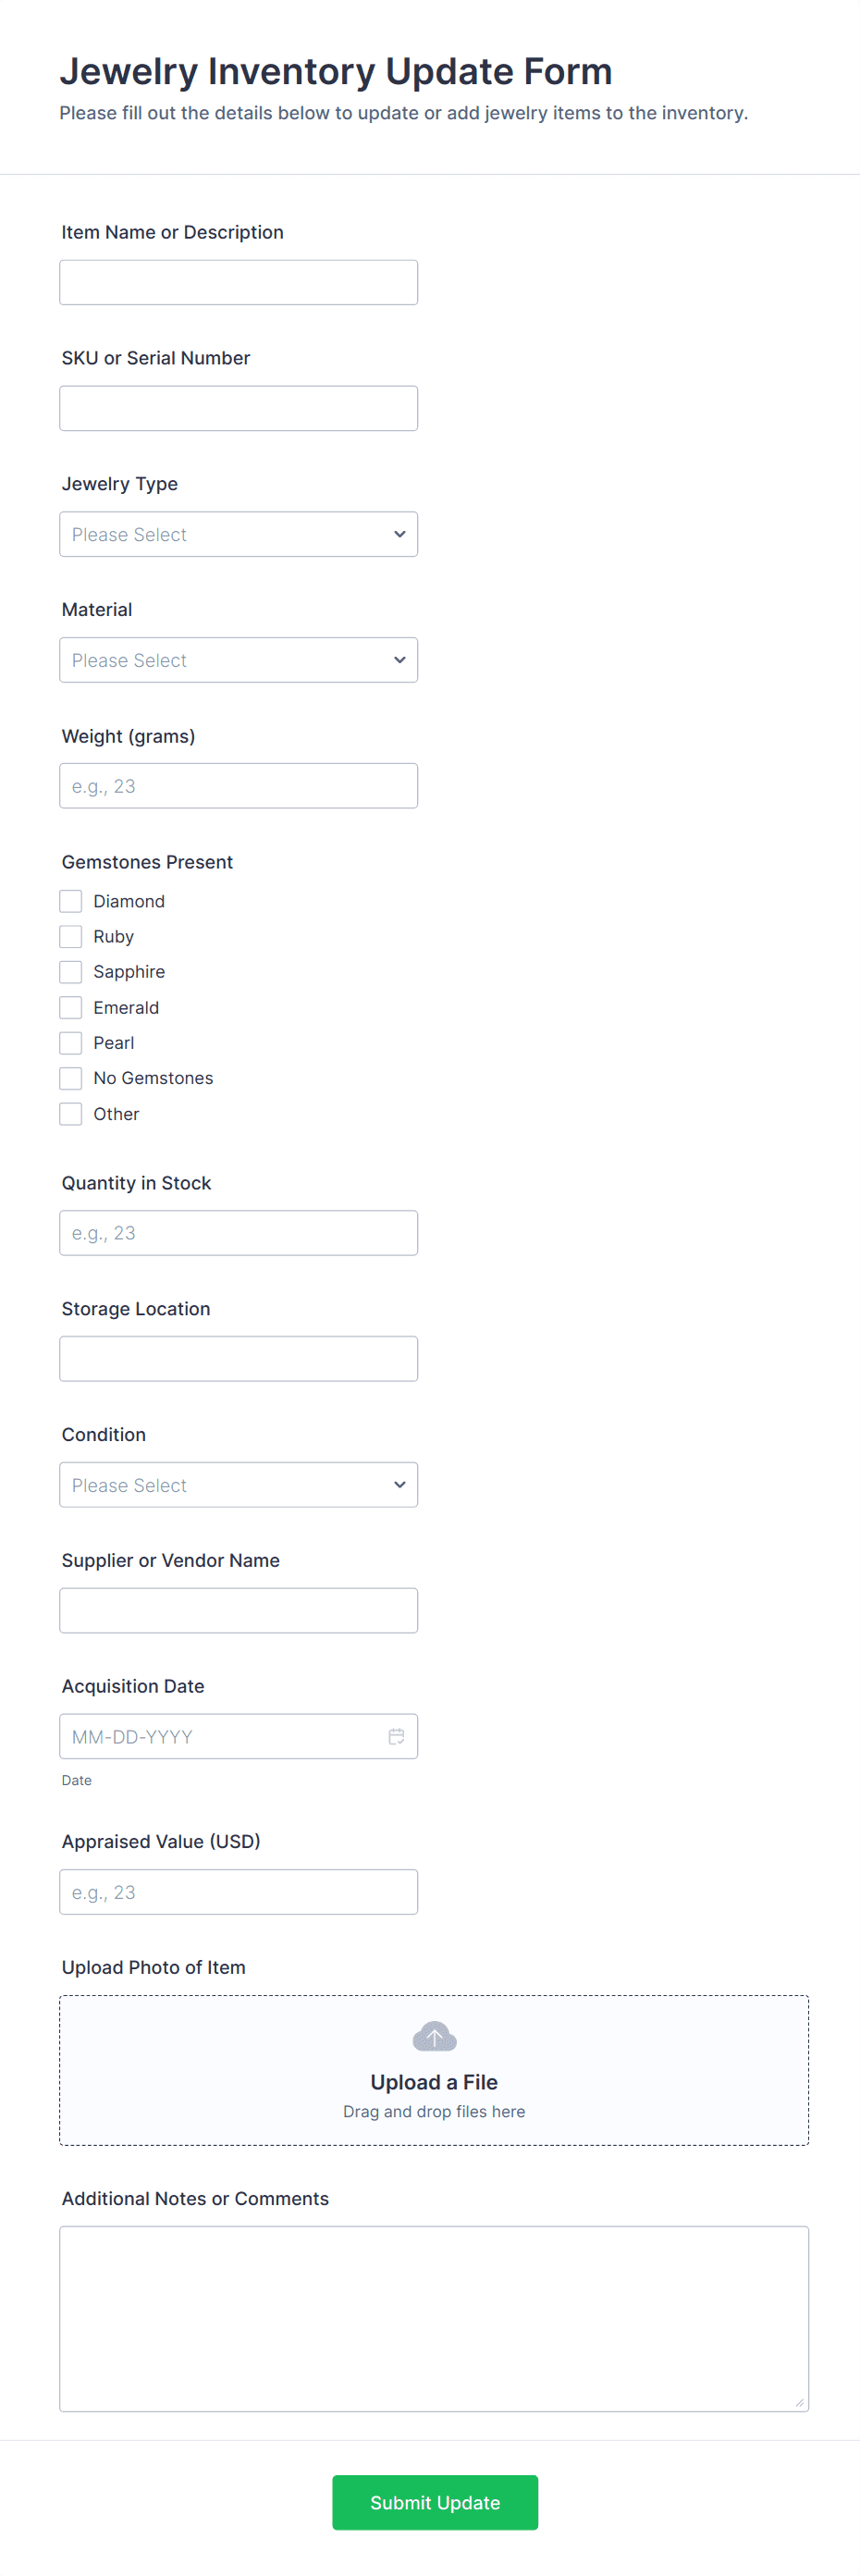Expand the Material dropdown
Screen dimensions: 860x2576
(238, 660)
